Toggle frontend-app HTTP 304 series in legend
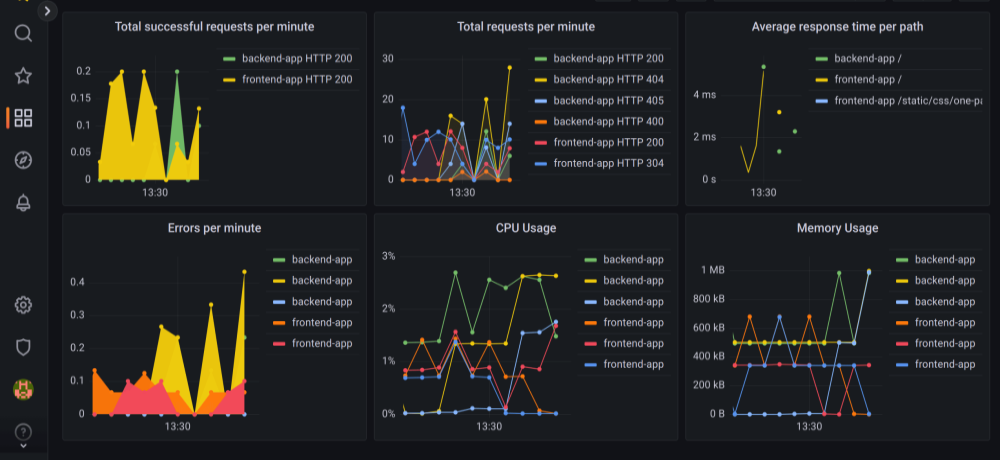This screenshot has height=460, width=1000. click(608, 163)
